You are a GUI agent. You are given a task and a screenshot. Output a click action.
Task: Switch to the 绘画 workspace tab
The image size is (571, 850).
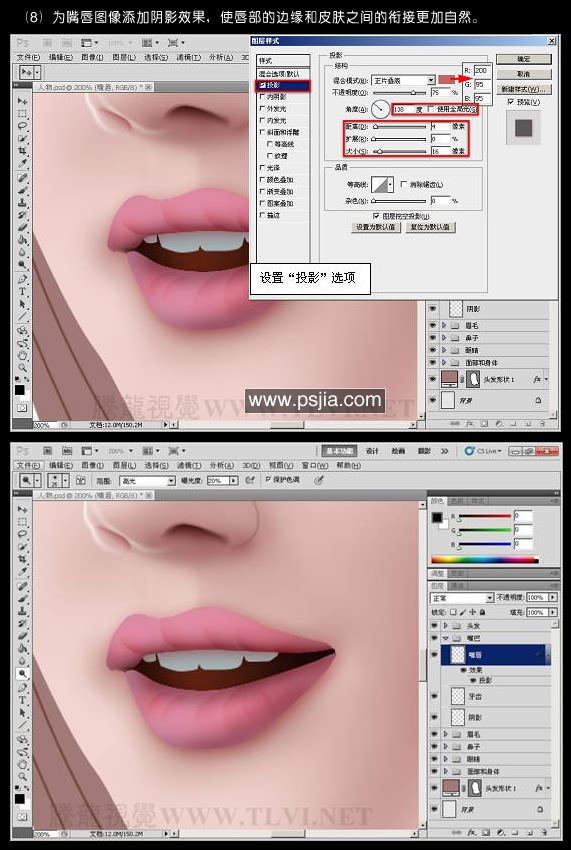click(x=399, y=451)
